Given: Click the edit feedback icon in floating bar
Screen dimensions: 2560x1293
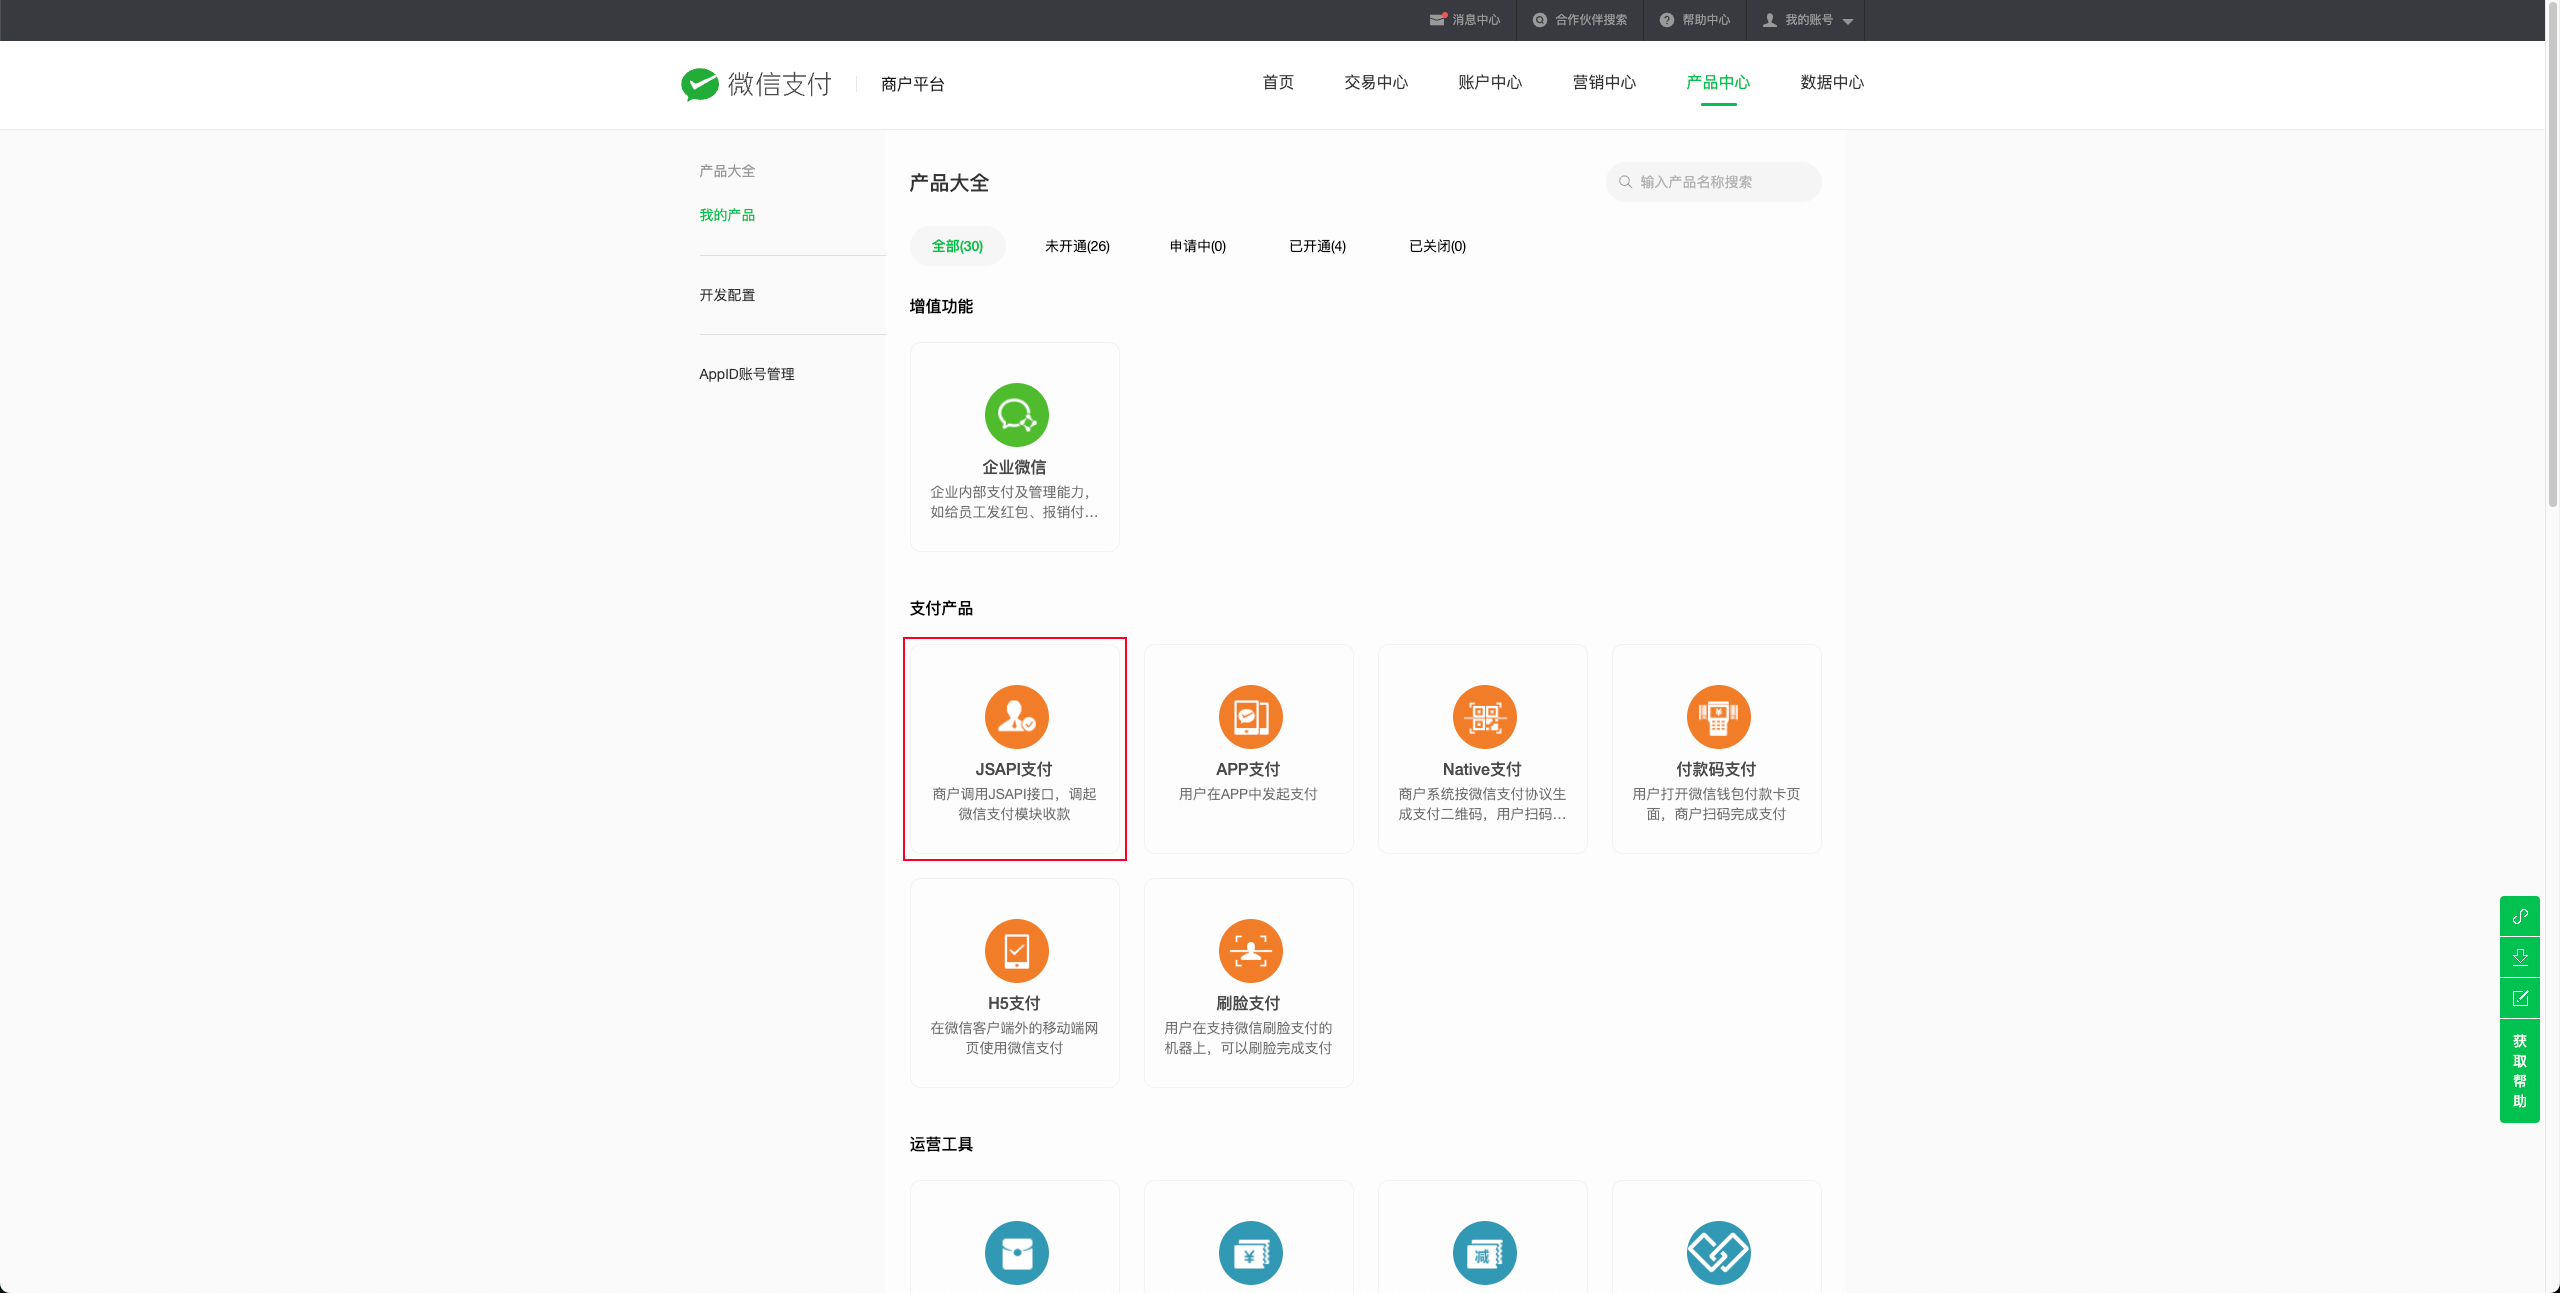Looking at the screenshot, I should (x=2520, y=998).
